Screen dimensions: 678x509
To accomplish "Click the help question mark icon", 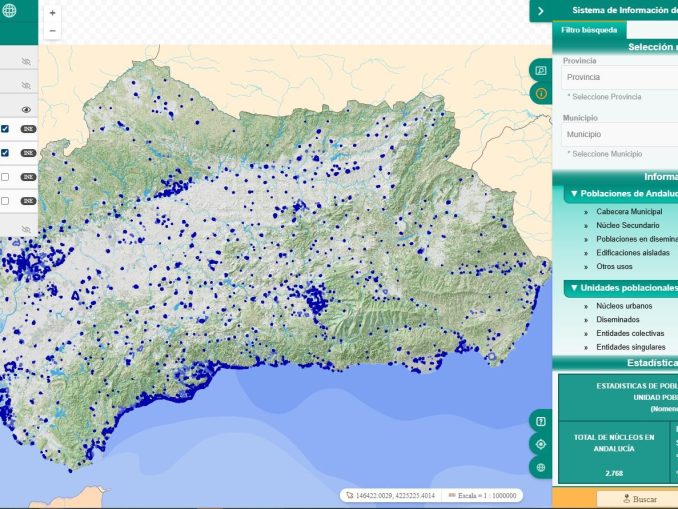I will coord(541,421).
